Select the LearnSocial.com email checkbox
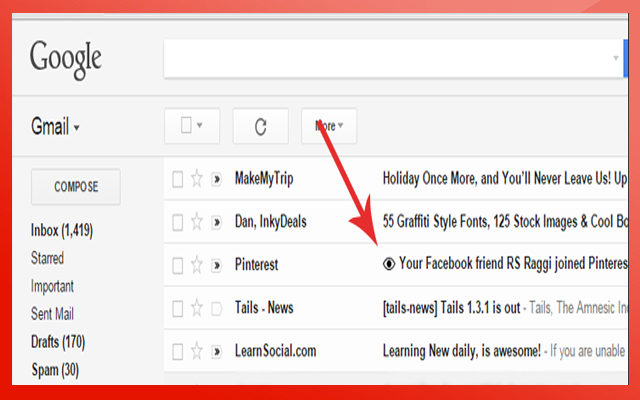The image size is (640, 400). [178, 352]
